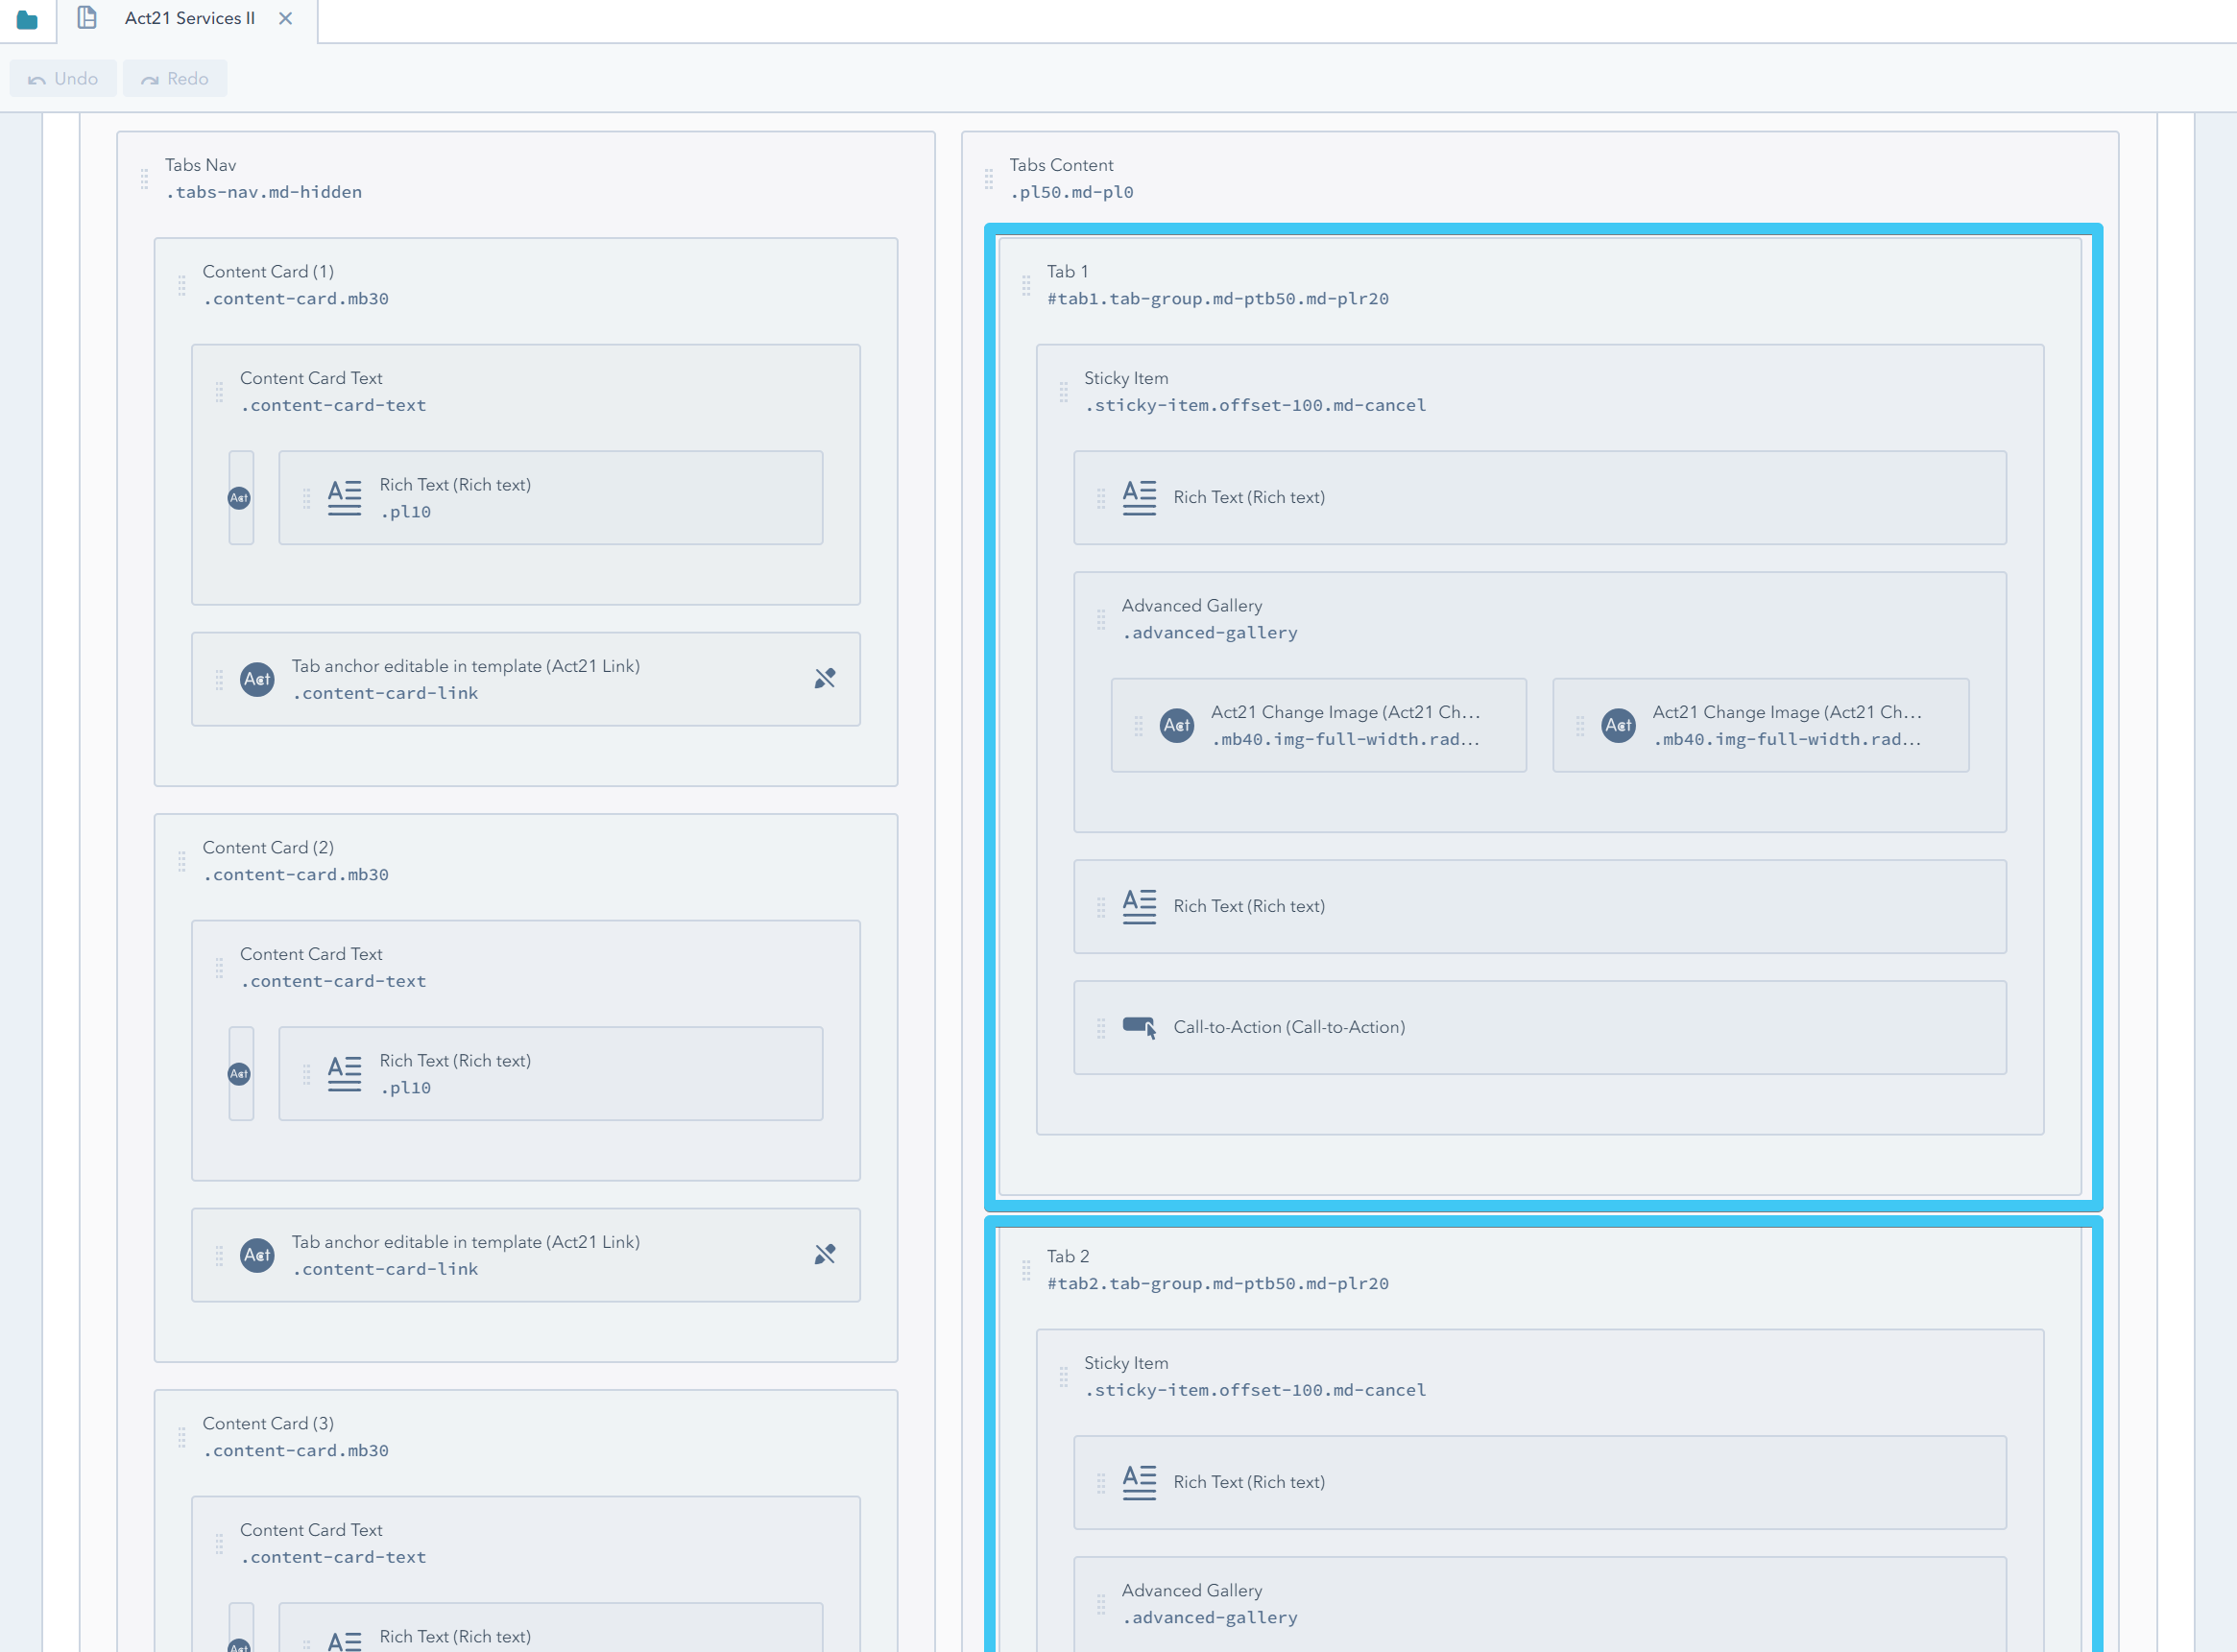
Task: Select the Rich Text icon in Tab 1 Sticky Item
Action: [1138, 497]
